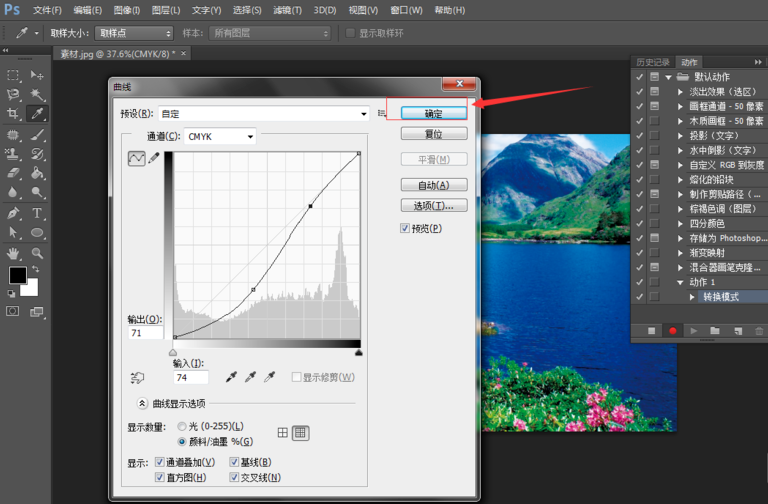Select the Eyedropper tool in the toolbox
Viewport: 768px width, 504px height.
37,114
